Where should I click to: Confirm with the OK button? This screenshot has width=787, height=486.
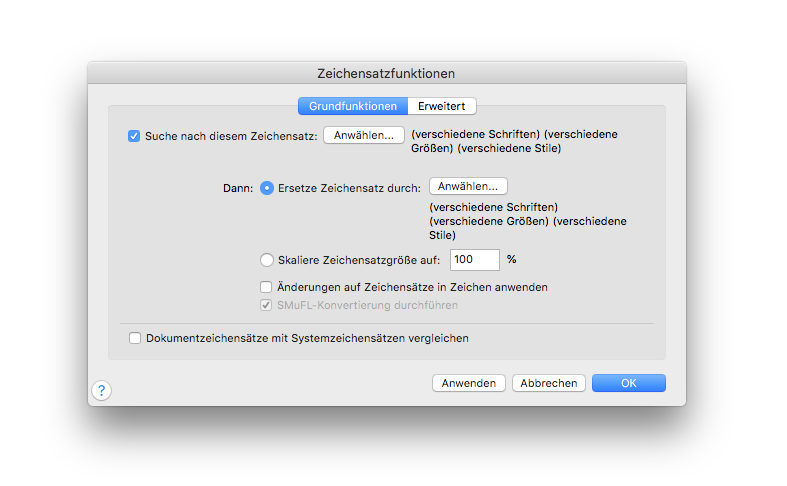pyautogui.click(x=629, y=383)
